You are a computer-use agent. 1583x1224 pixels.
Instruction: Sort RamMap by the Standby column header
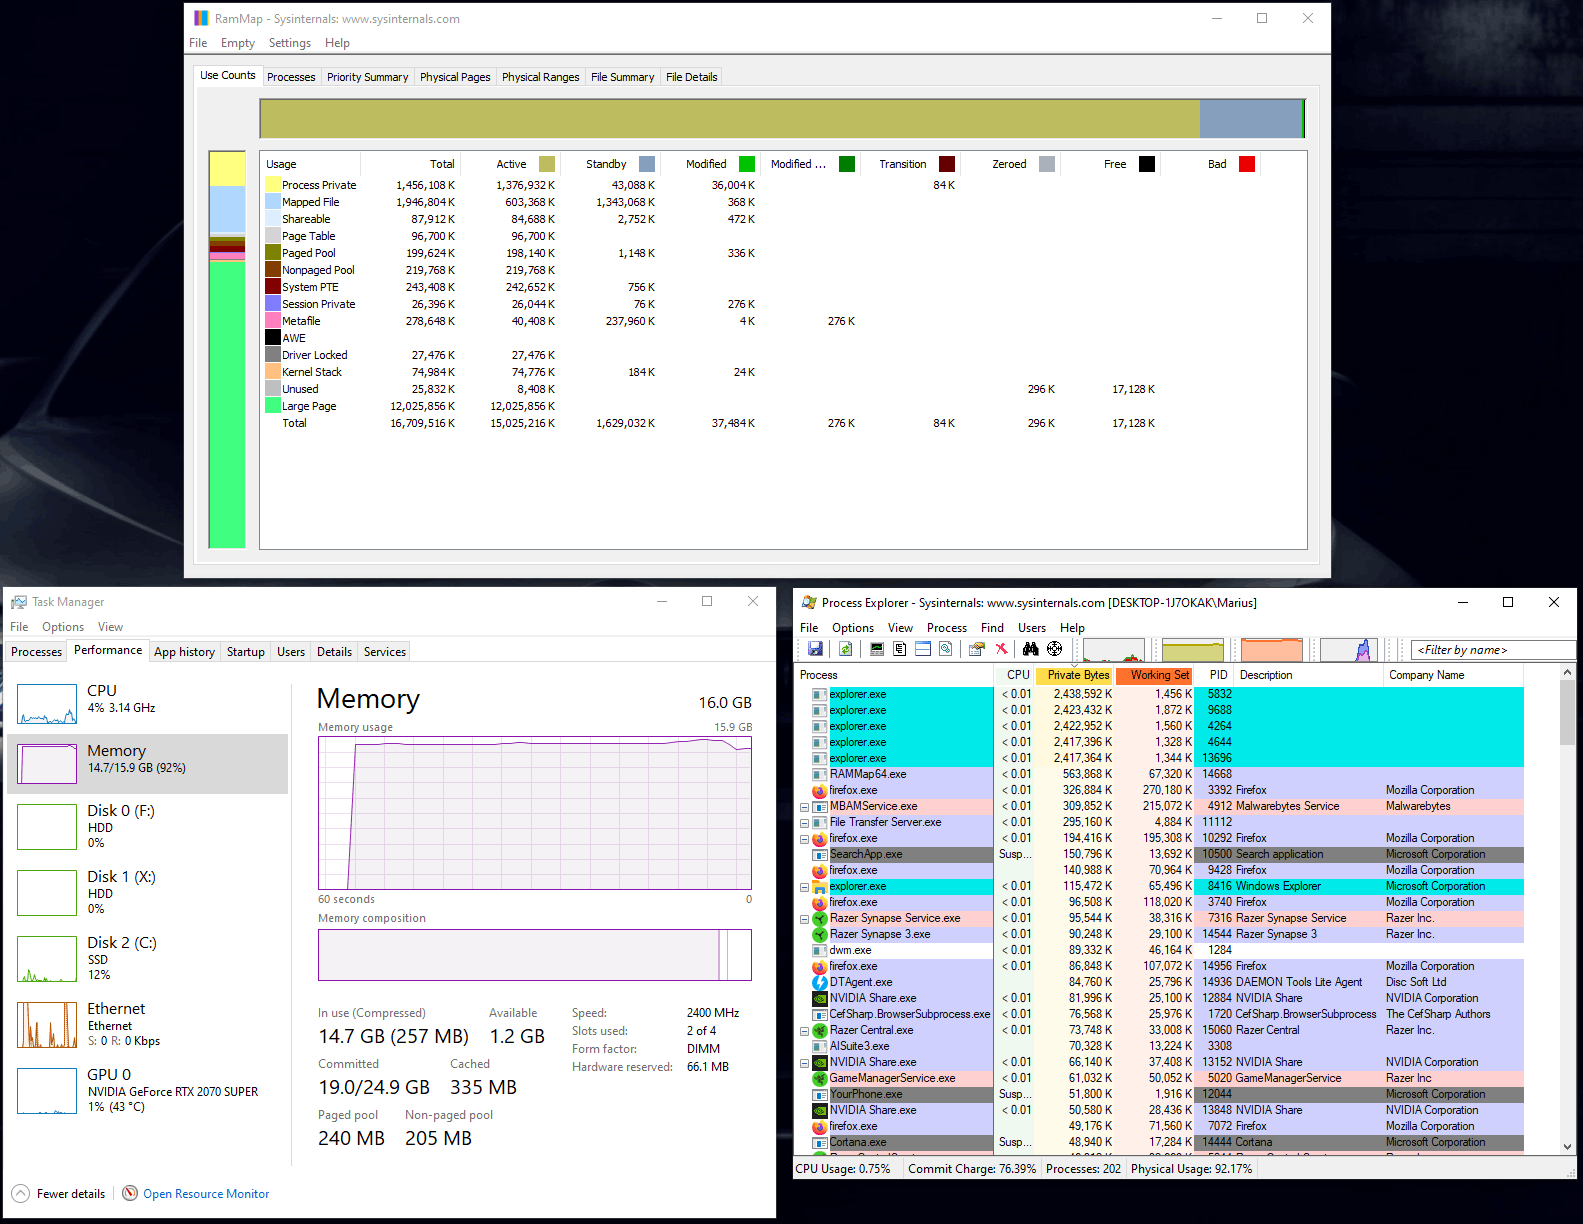tap(607, 164)
